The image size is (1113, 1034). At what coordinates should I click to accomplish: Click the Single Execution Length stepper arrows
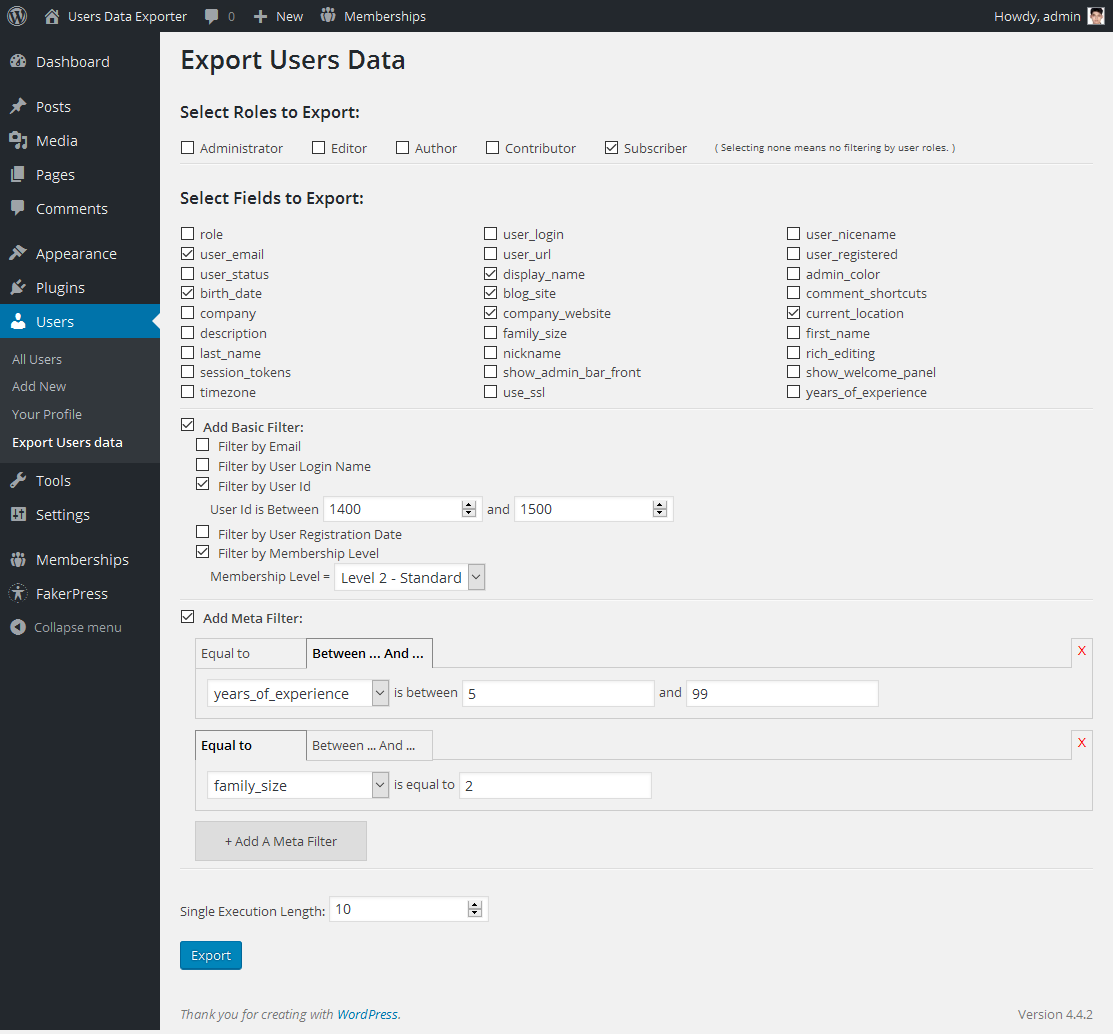click(475, 909)
